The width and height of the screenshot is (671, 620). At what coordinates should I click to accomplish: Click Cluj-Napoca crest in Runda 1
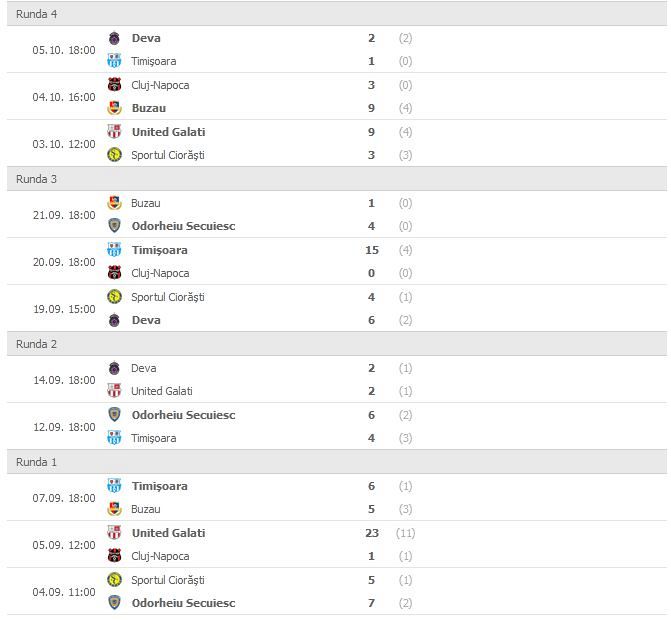coord(114,556)
